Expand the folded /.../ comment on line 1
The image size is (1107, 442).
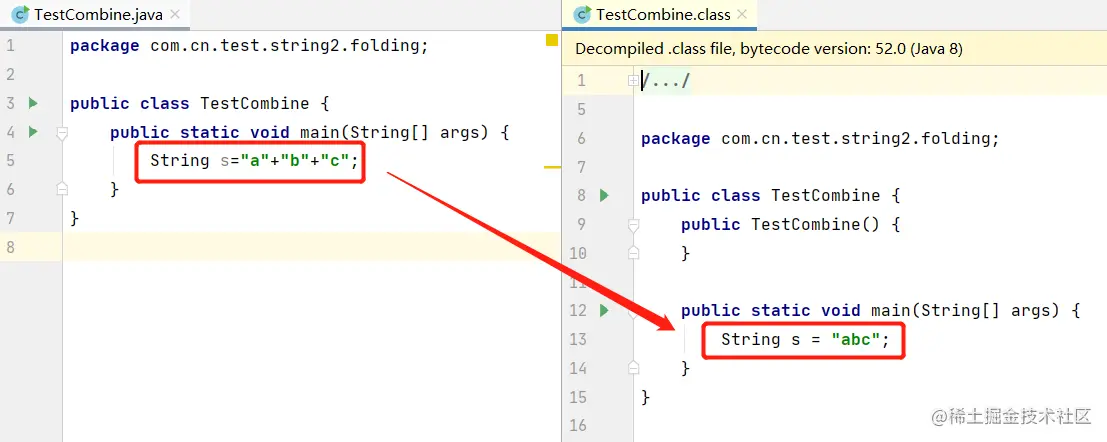(633, 81)
